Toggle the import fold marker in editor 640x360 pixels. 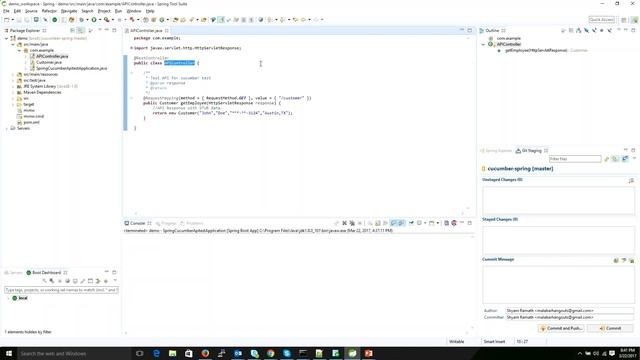coord(131,48)
